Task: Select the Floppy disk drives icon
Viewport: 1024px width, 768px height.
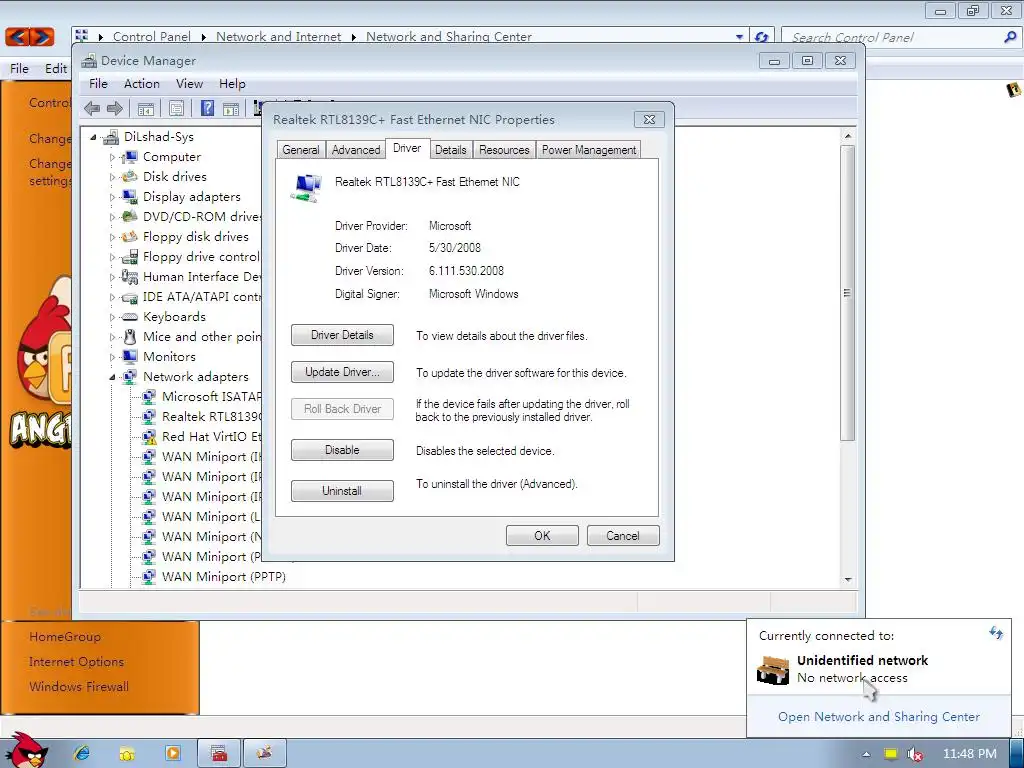Action: [130, 236]
